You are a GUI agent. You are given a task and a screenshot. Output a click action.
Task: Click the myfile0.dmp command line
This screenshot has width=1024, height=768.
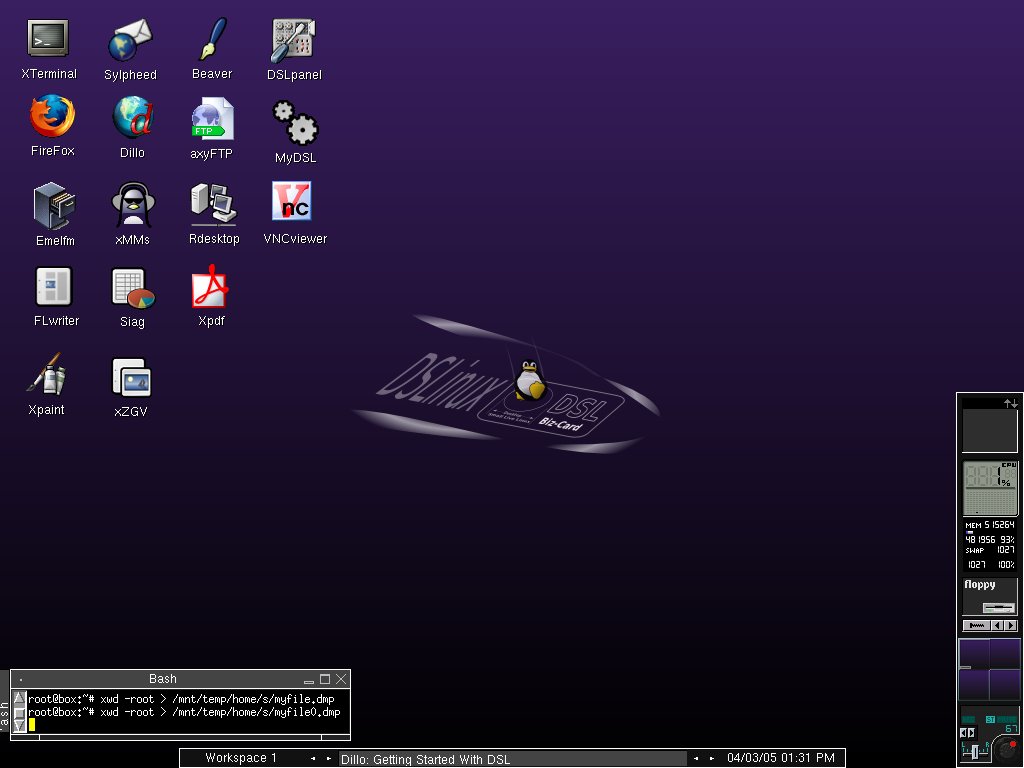[x=184, y=712]
